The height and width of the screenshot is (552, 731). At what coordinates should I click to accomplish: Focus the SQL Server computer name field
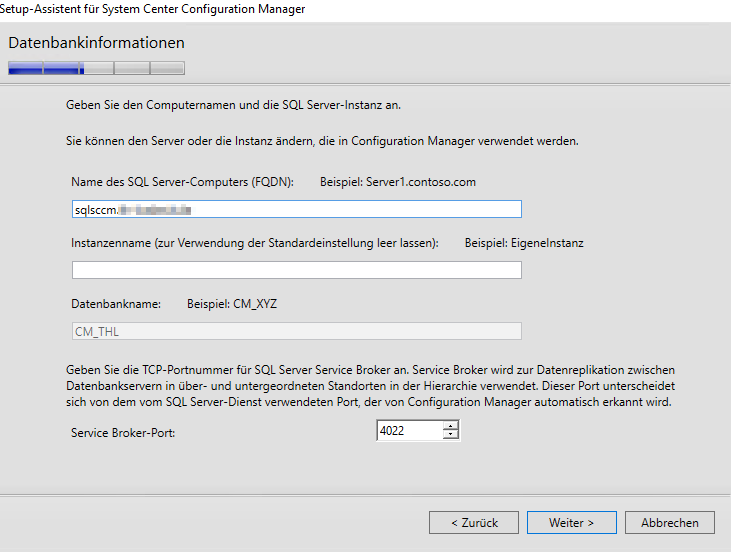[297, 209]
